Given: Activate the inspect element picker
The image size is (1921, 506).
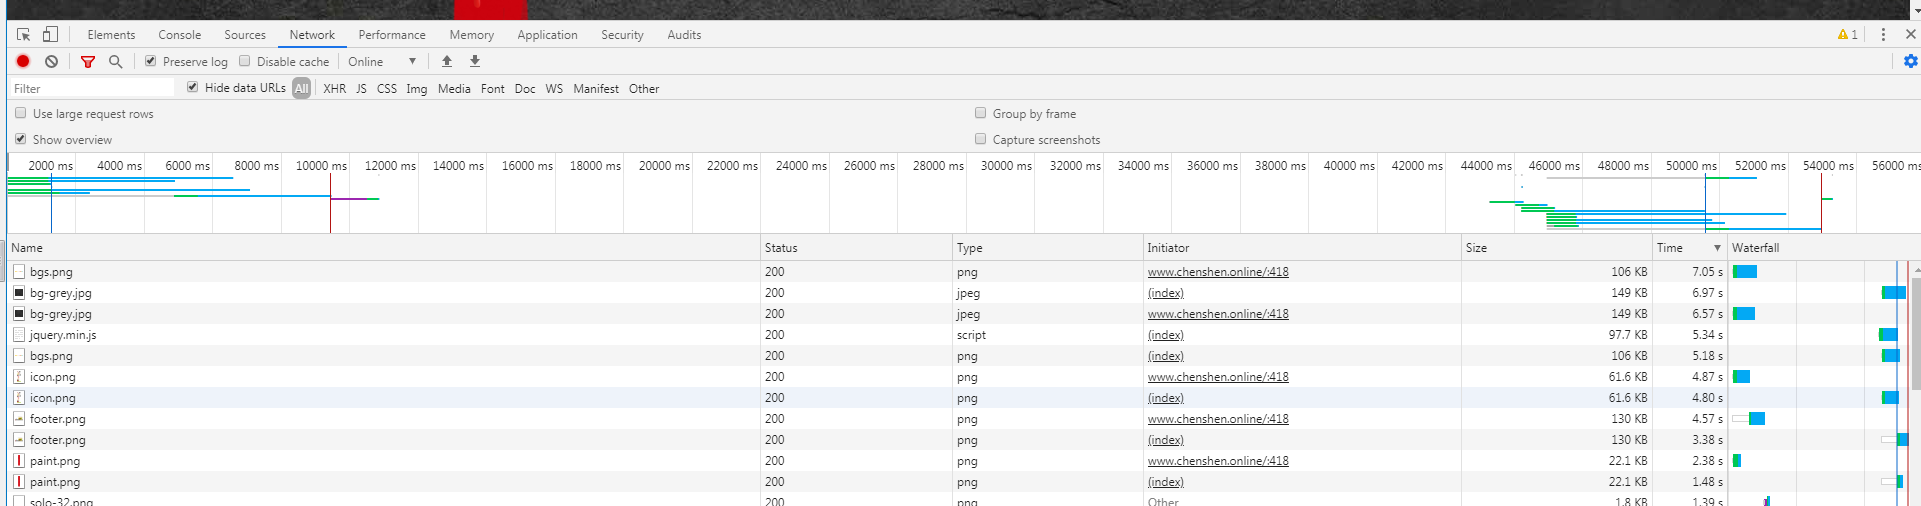Looking at the screenshot, I should pos(23,34).
